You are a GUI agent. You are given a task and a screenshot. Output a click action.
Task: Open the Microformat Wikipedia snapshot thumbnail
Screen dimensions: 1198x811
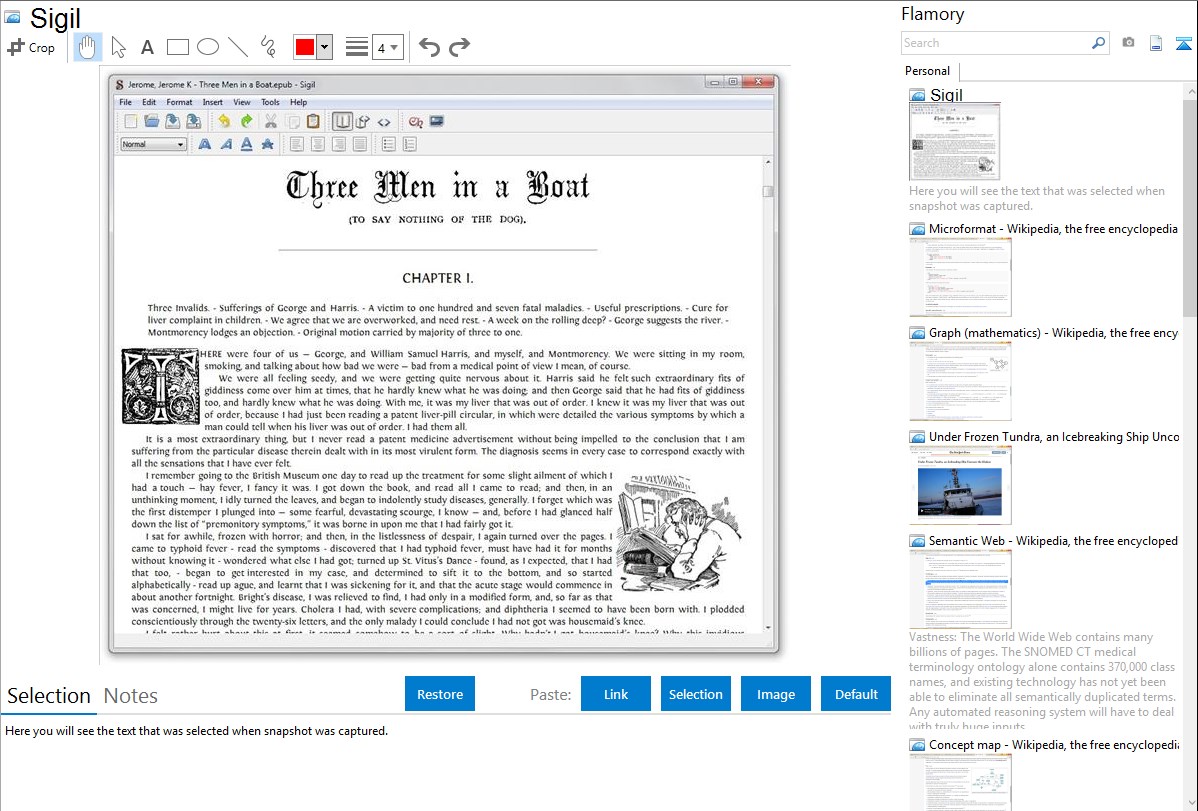pyautogui.click(x=960, y=277)
